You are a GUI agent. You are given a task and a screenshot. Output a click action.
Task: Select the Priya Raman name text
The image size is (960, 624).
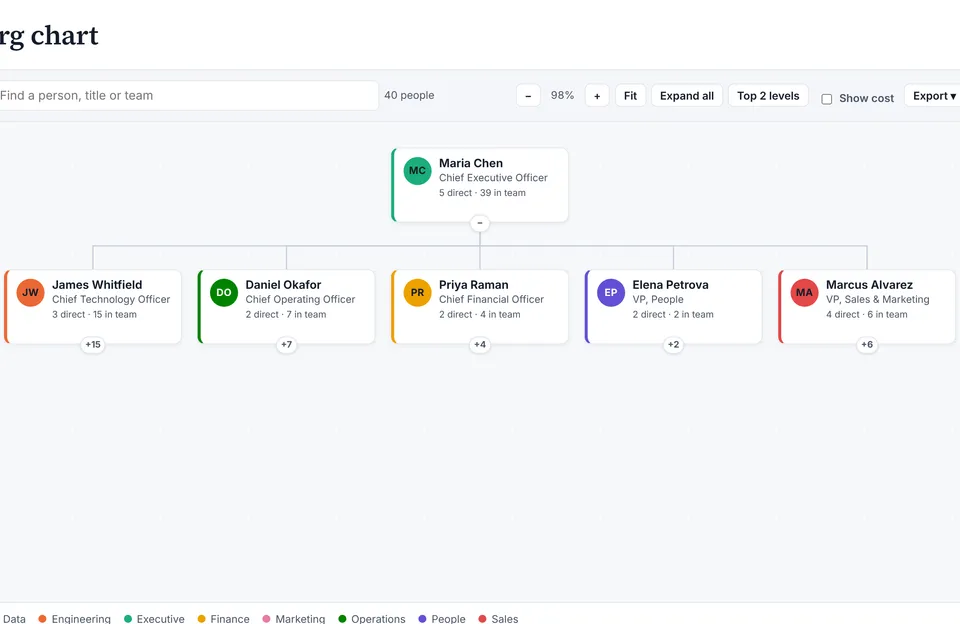(473, 285)
